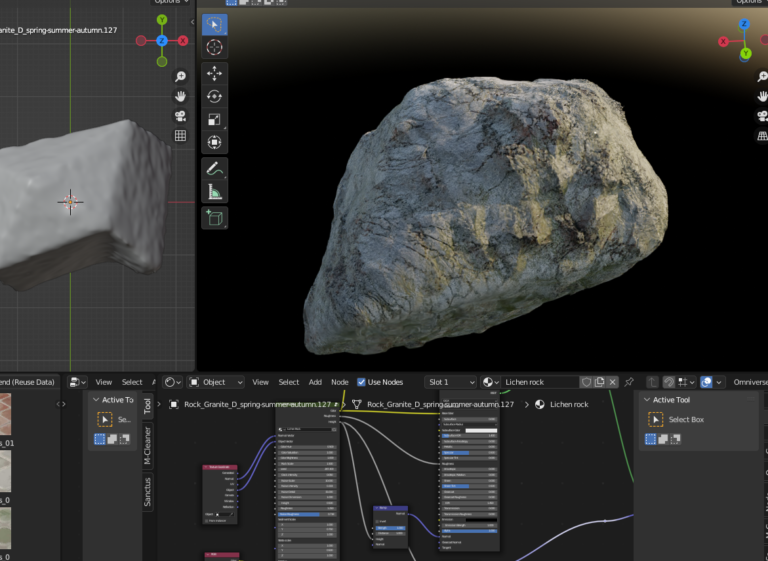
Task: Open the Object shader type dropdown
Action: (216, 382)
